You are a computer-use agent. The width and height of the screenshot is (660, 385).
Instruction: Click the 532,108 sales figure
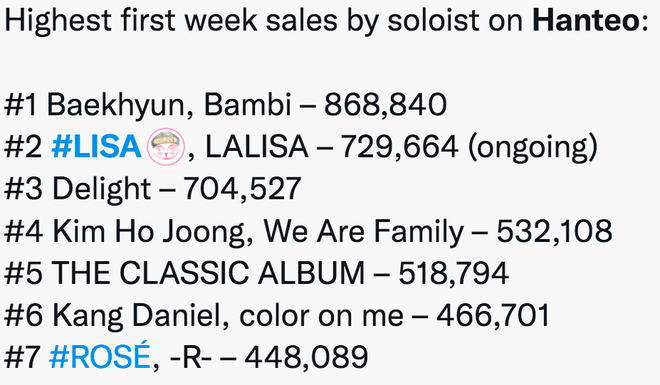(x=554, y=231)
